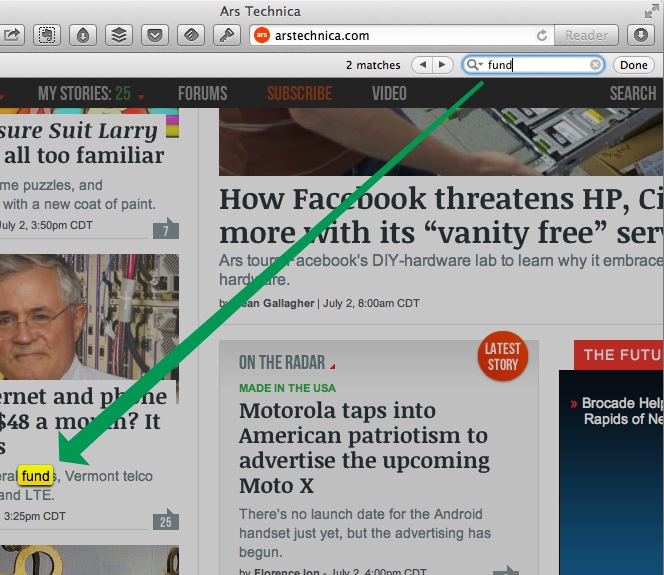Open the Downloads arrow button
664x575 pixels.
tap(641, 35)
